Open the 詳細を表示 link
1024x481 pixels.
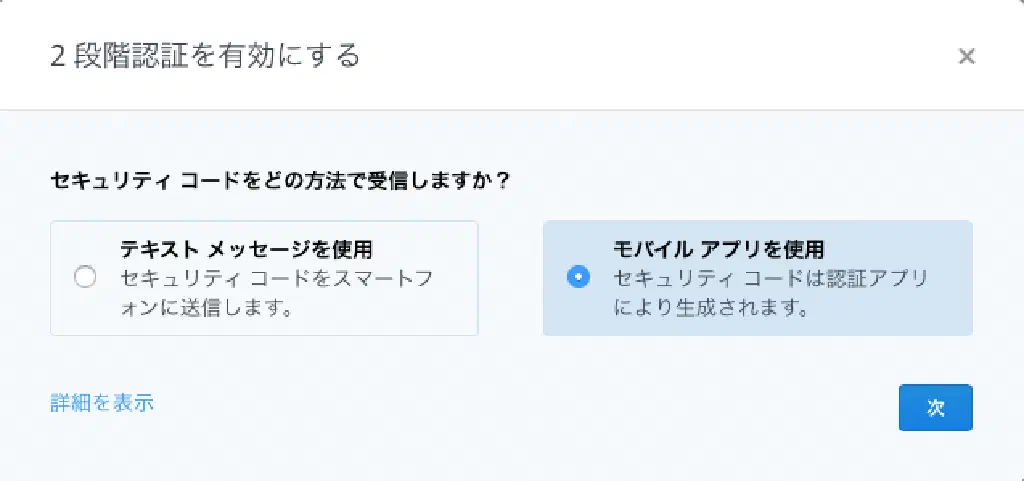(102, 403)
